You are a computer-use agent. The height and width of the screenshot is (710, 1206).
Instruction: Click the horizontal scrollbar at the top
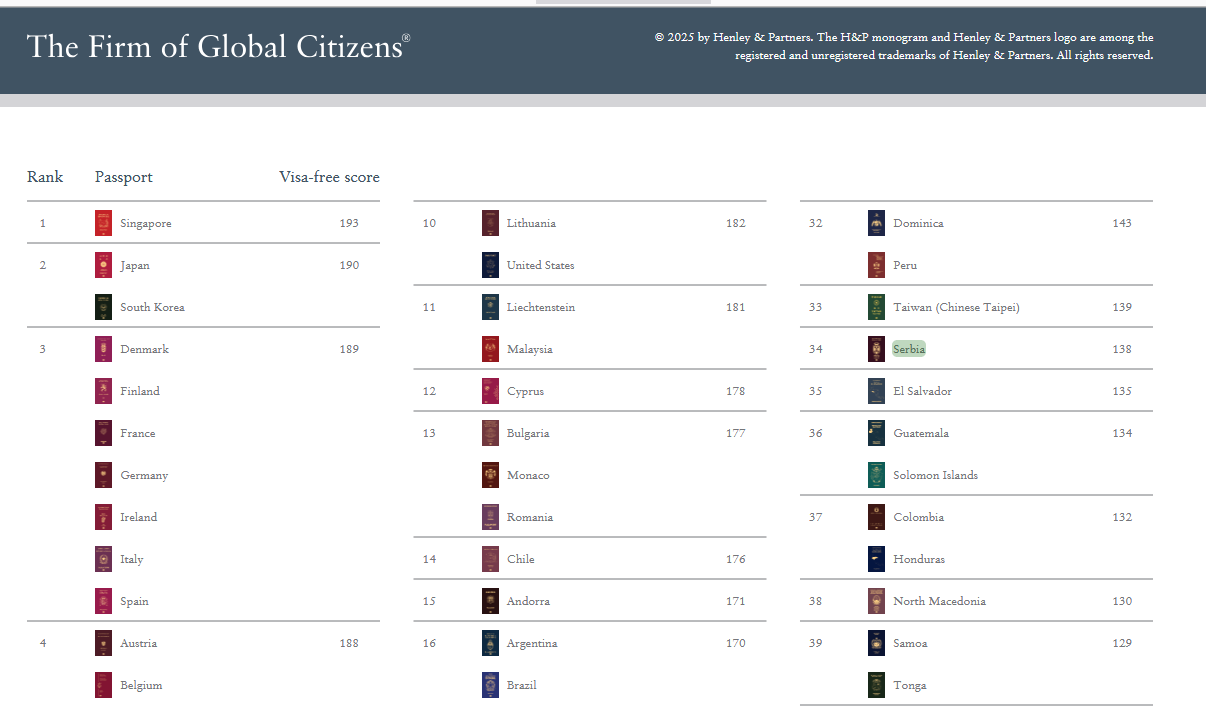pos(623,2)
